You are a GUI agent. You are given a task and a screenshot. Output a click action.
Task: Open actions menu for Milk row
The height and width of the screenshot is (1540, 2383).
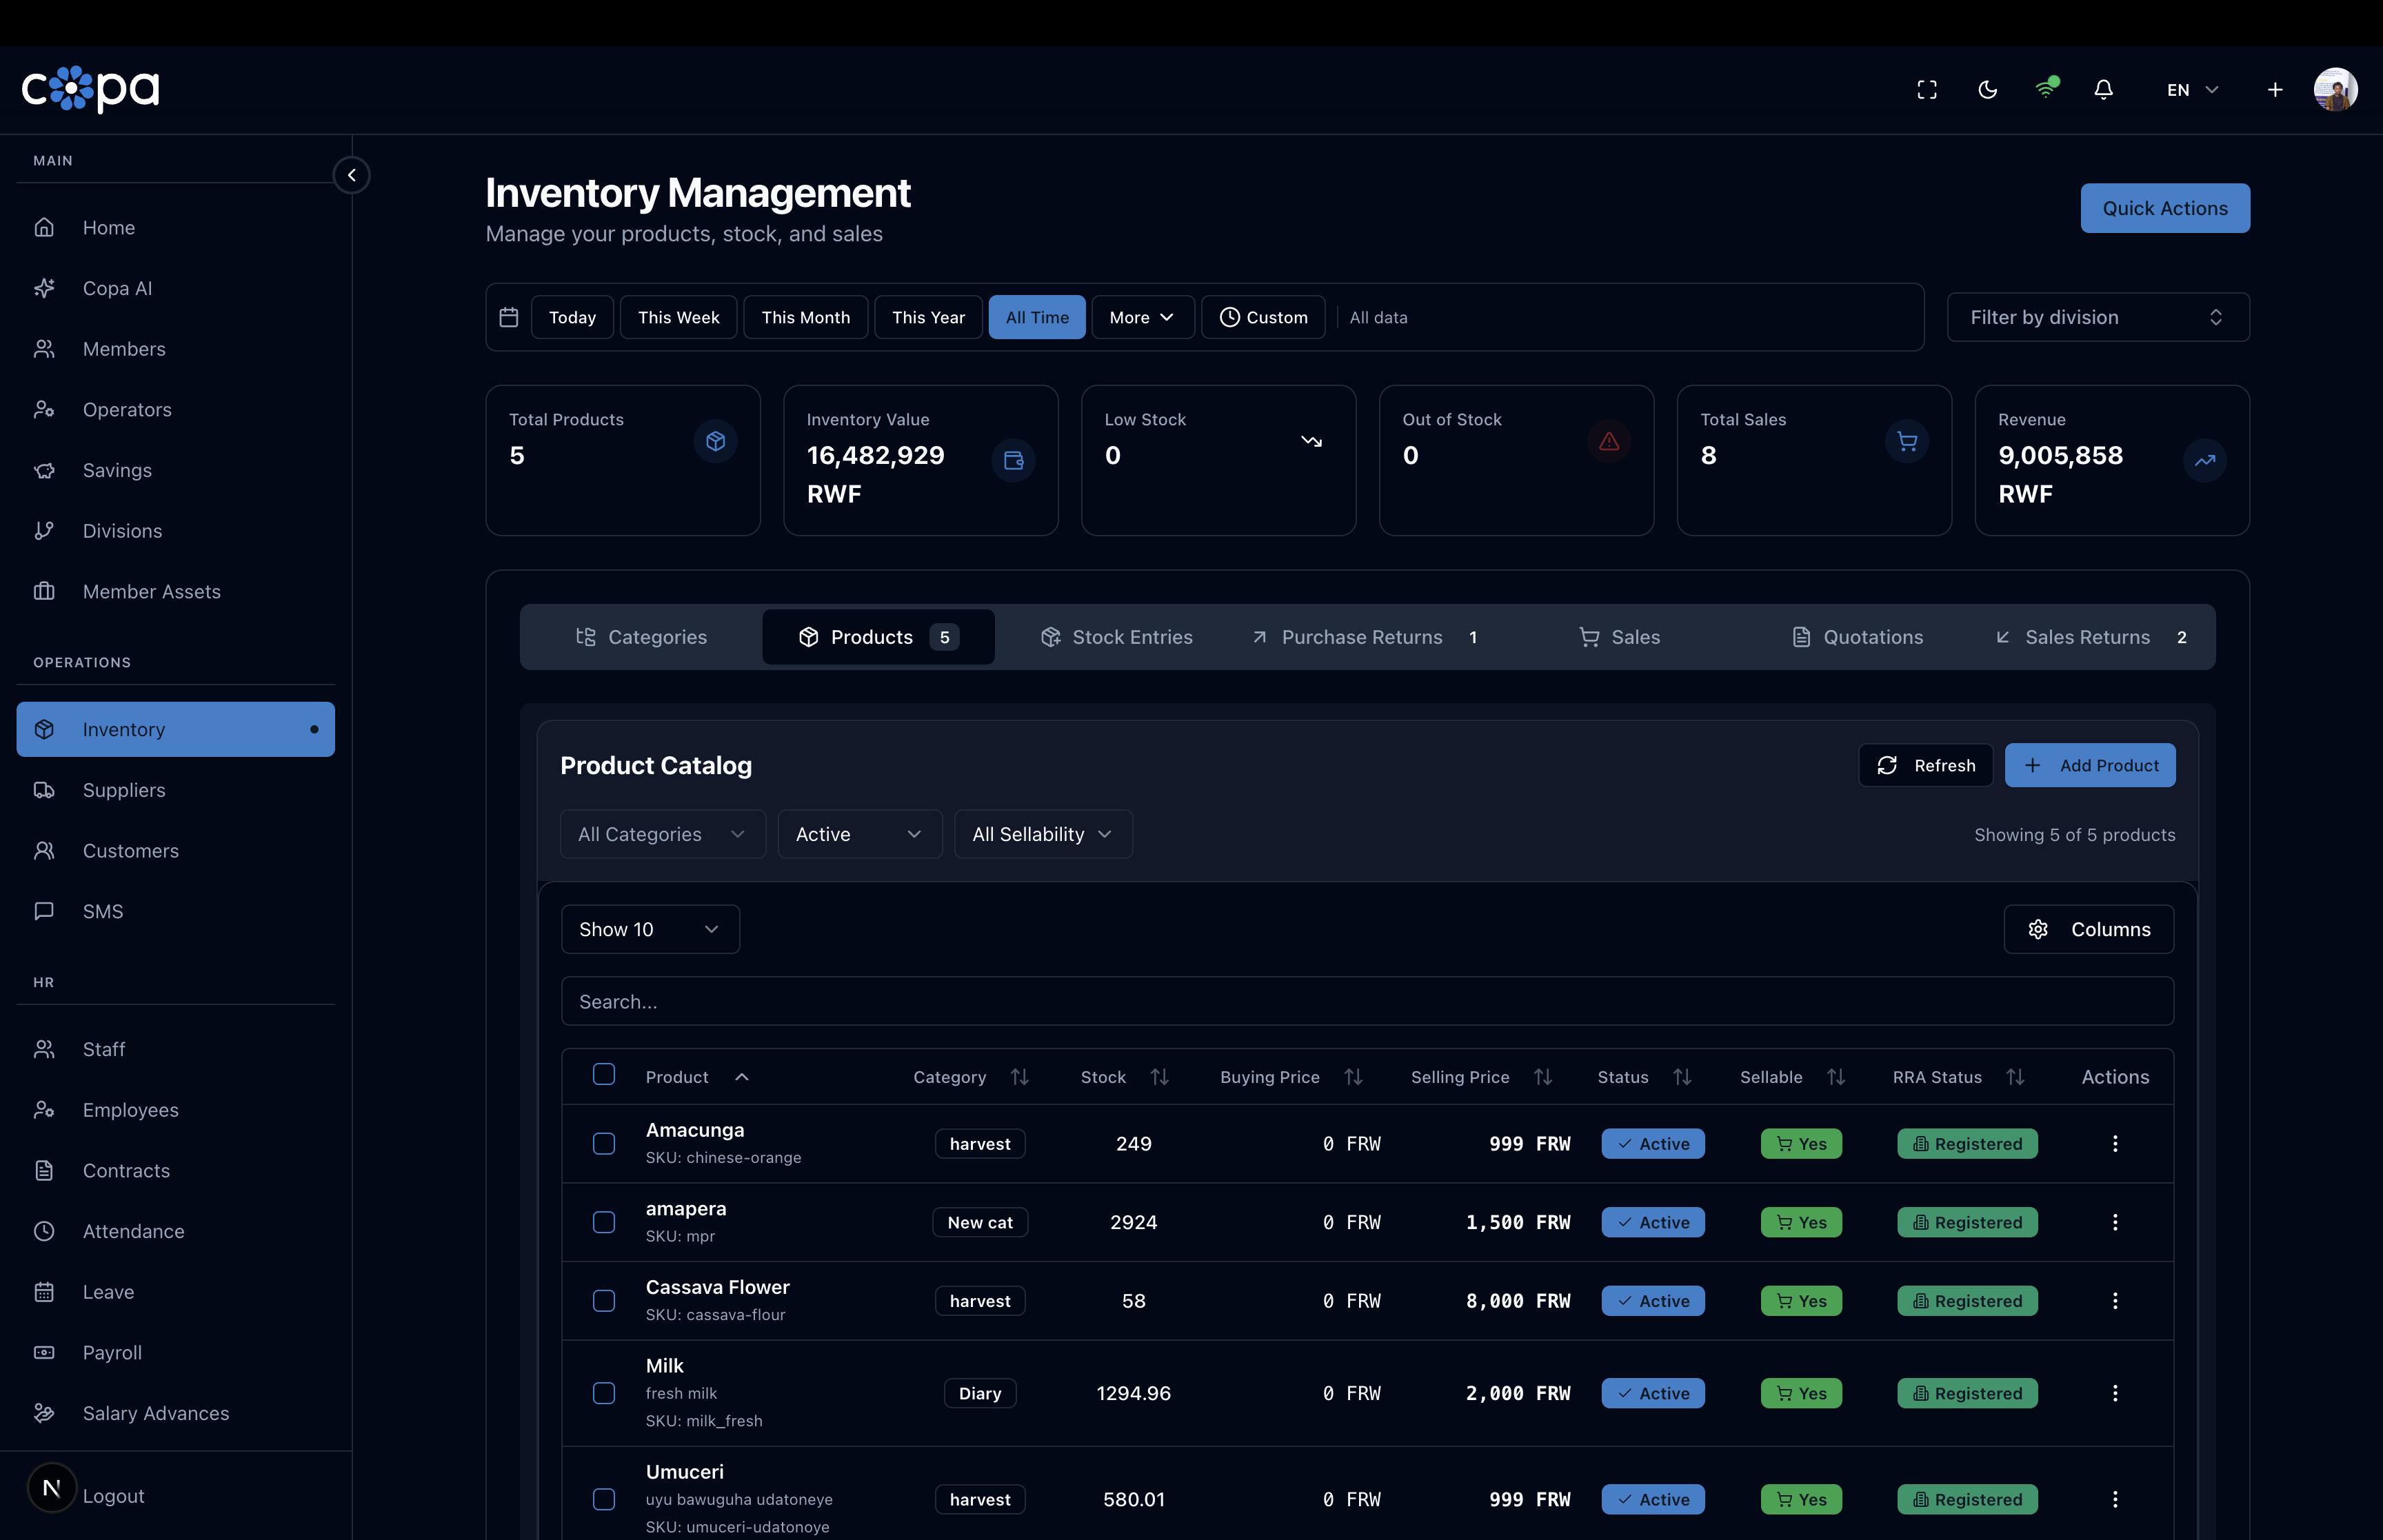(2115, 1393)
